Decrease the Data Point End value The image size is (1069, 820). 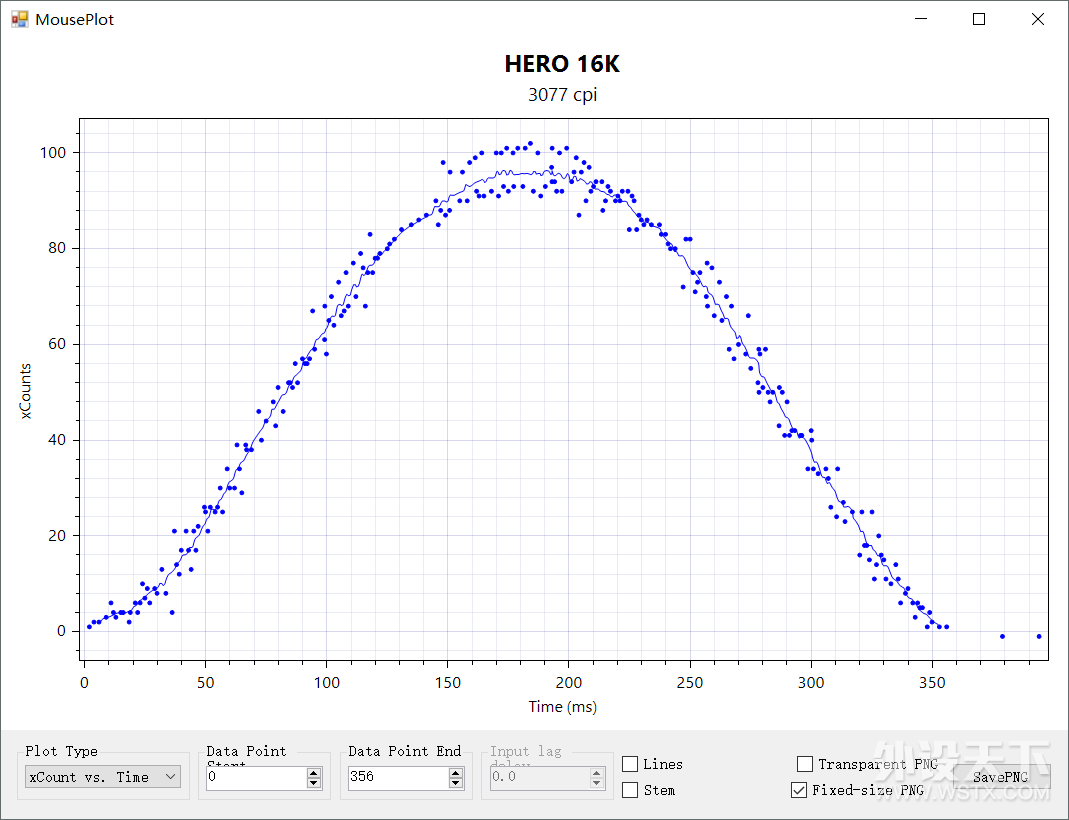click(x=456, y=783)
